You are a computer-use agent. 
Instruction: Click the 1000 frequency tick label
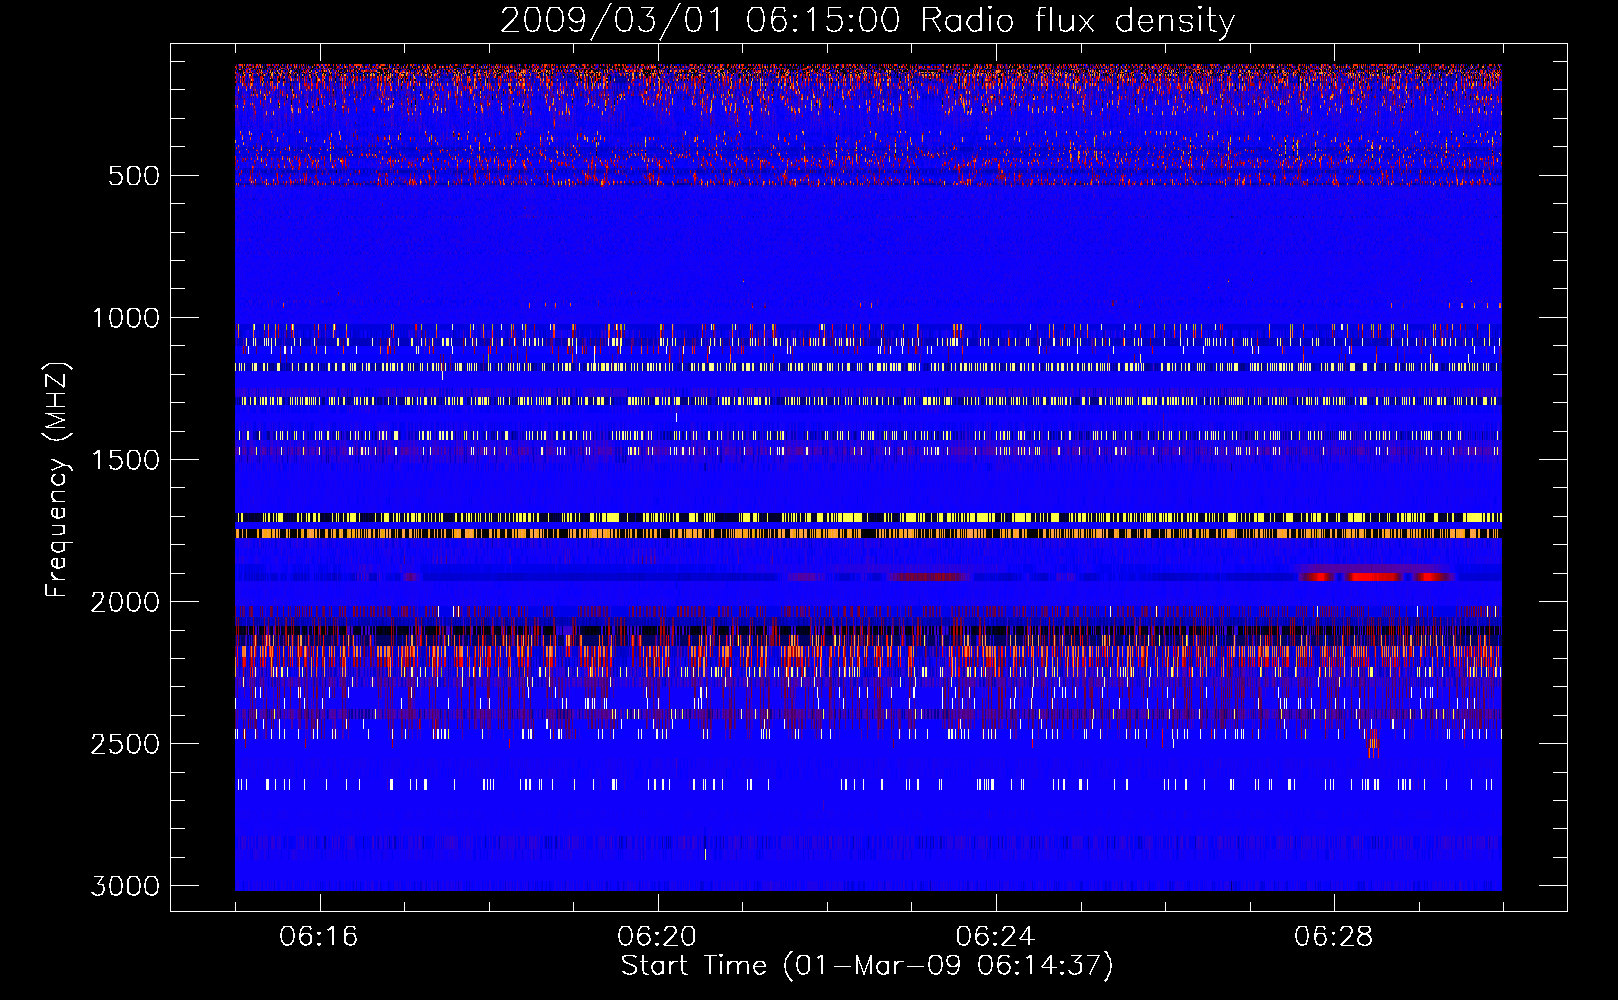(x=126, y=318)
